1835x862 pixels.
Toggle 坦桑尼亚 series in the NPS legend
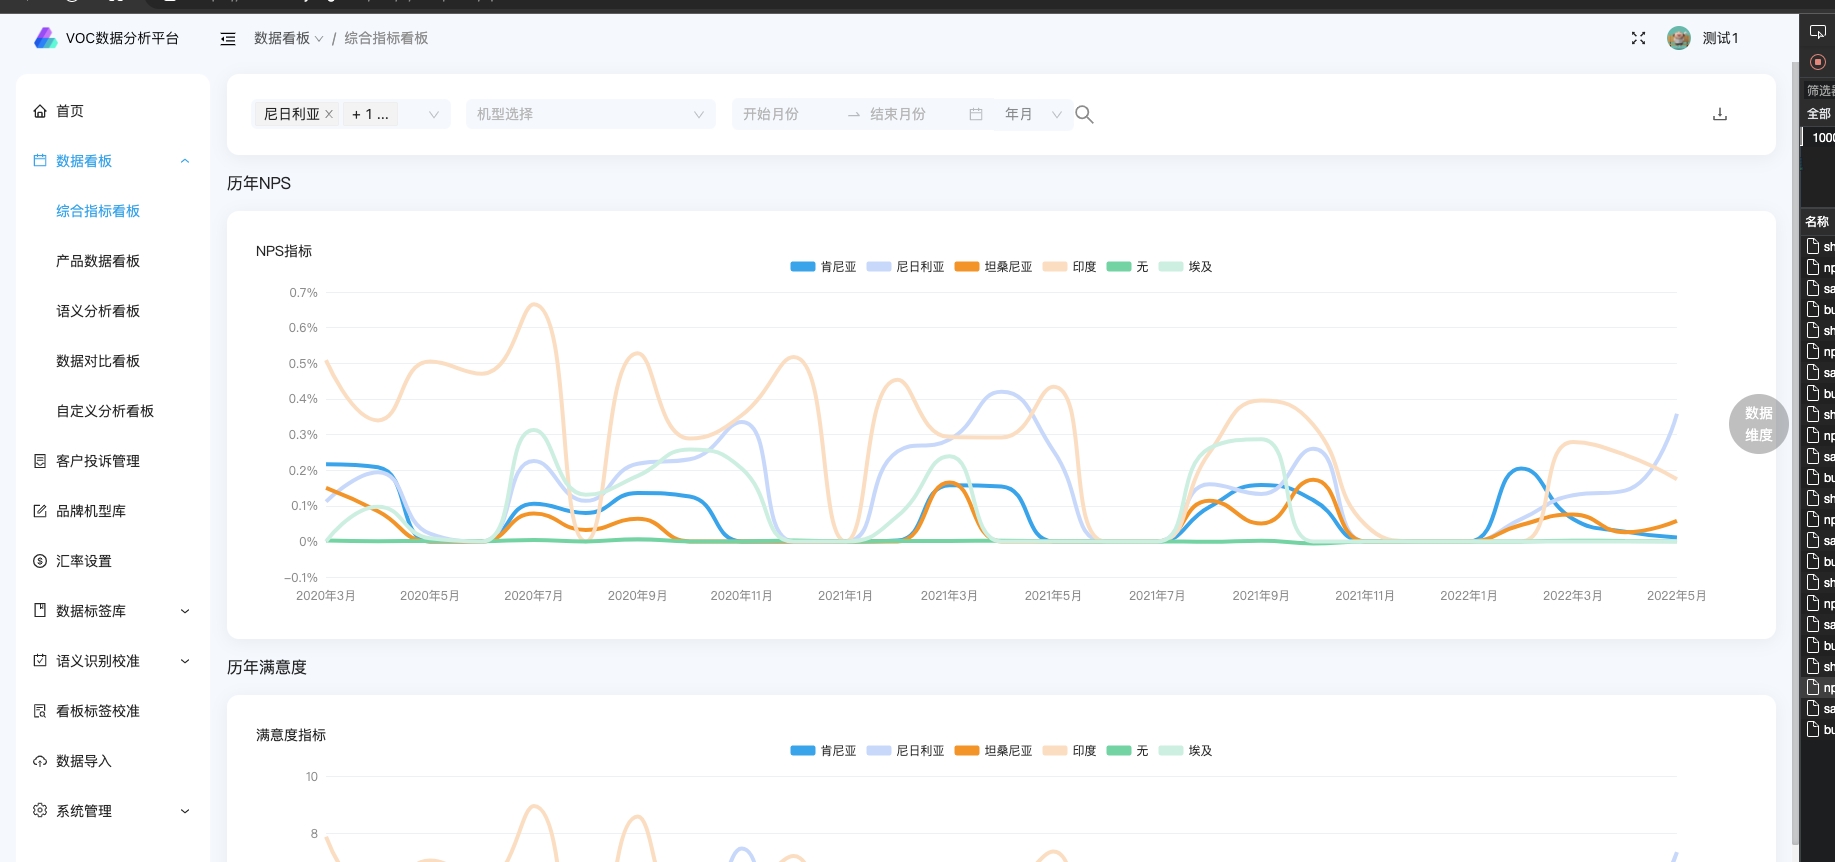click(x=993, y=267)
